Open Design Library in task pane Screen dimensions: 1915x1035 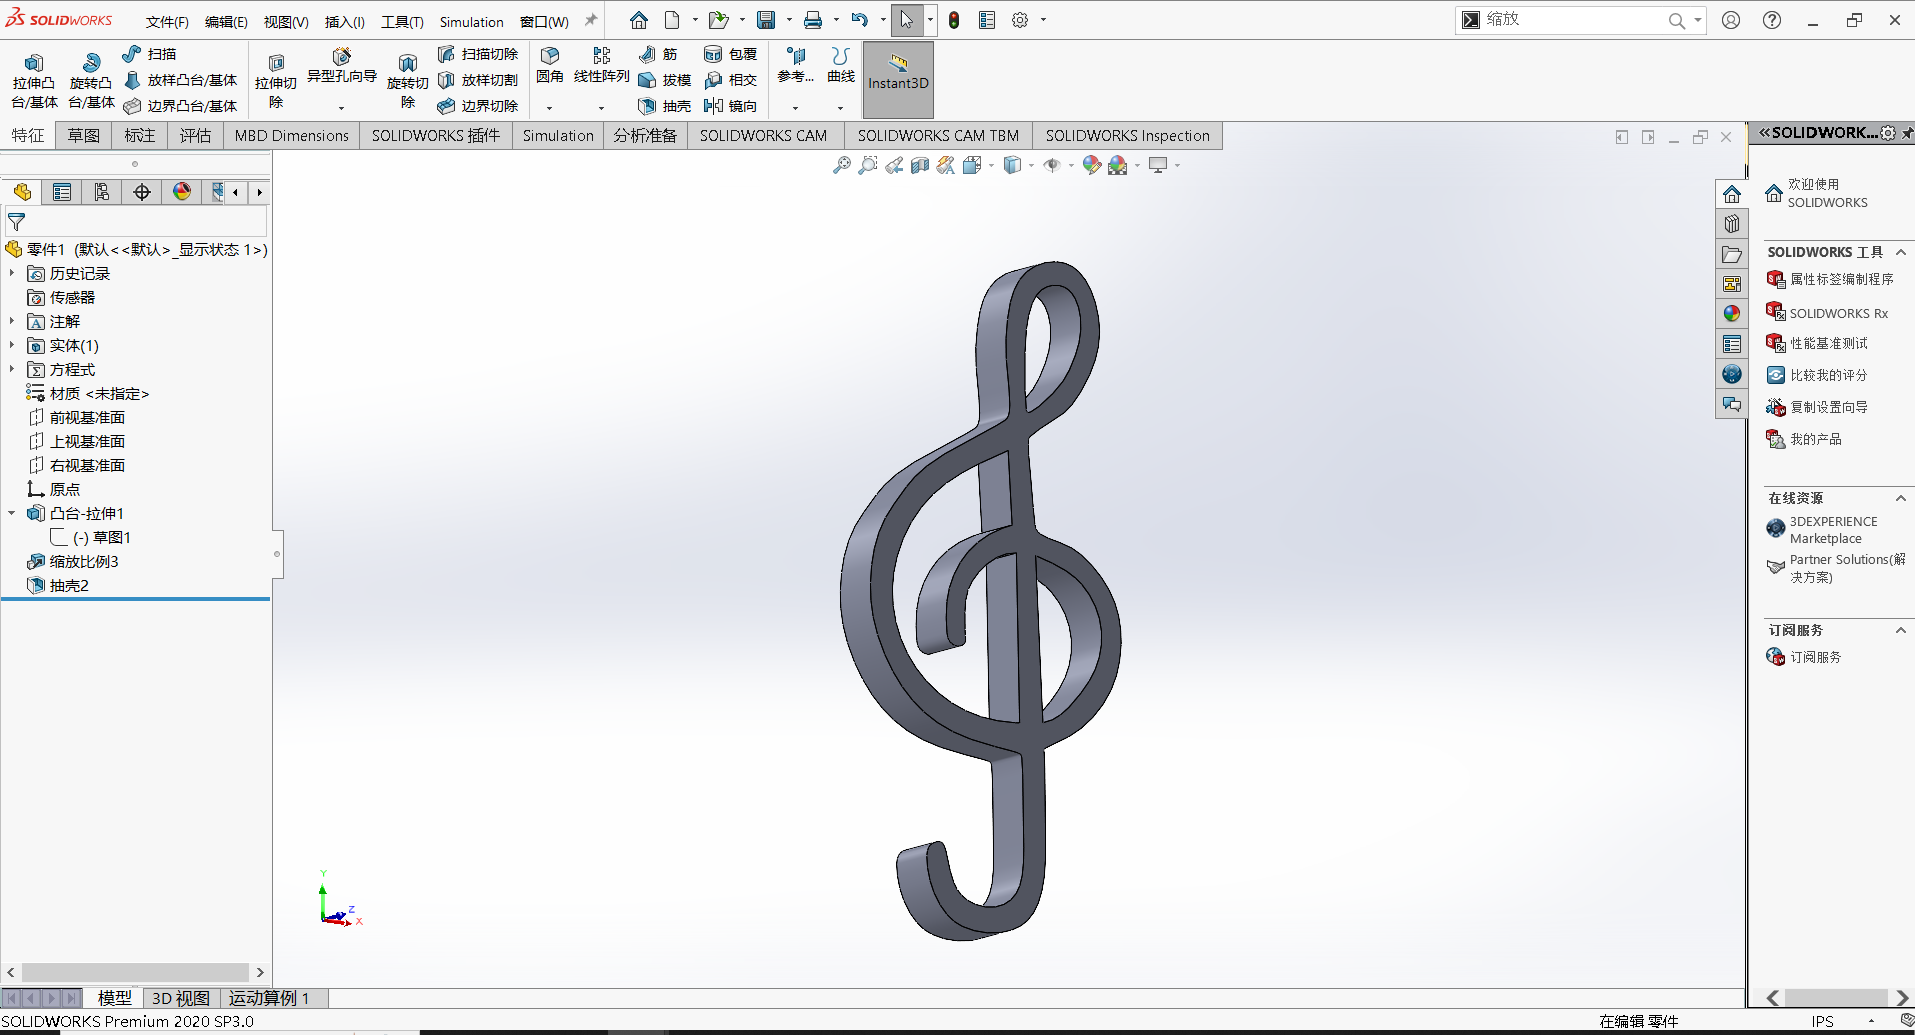point(1732,224)
